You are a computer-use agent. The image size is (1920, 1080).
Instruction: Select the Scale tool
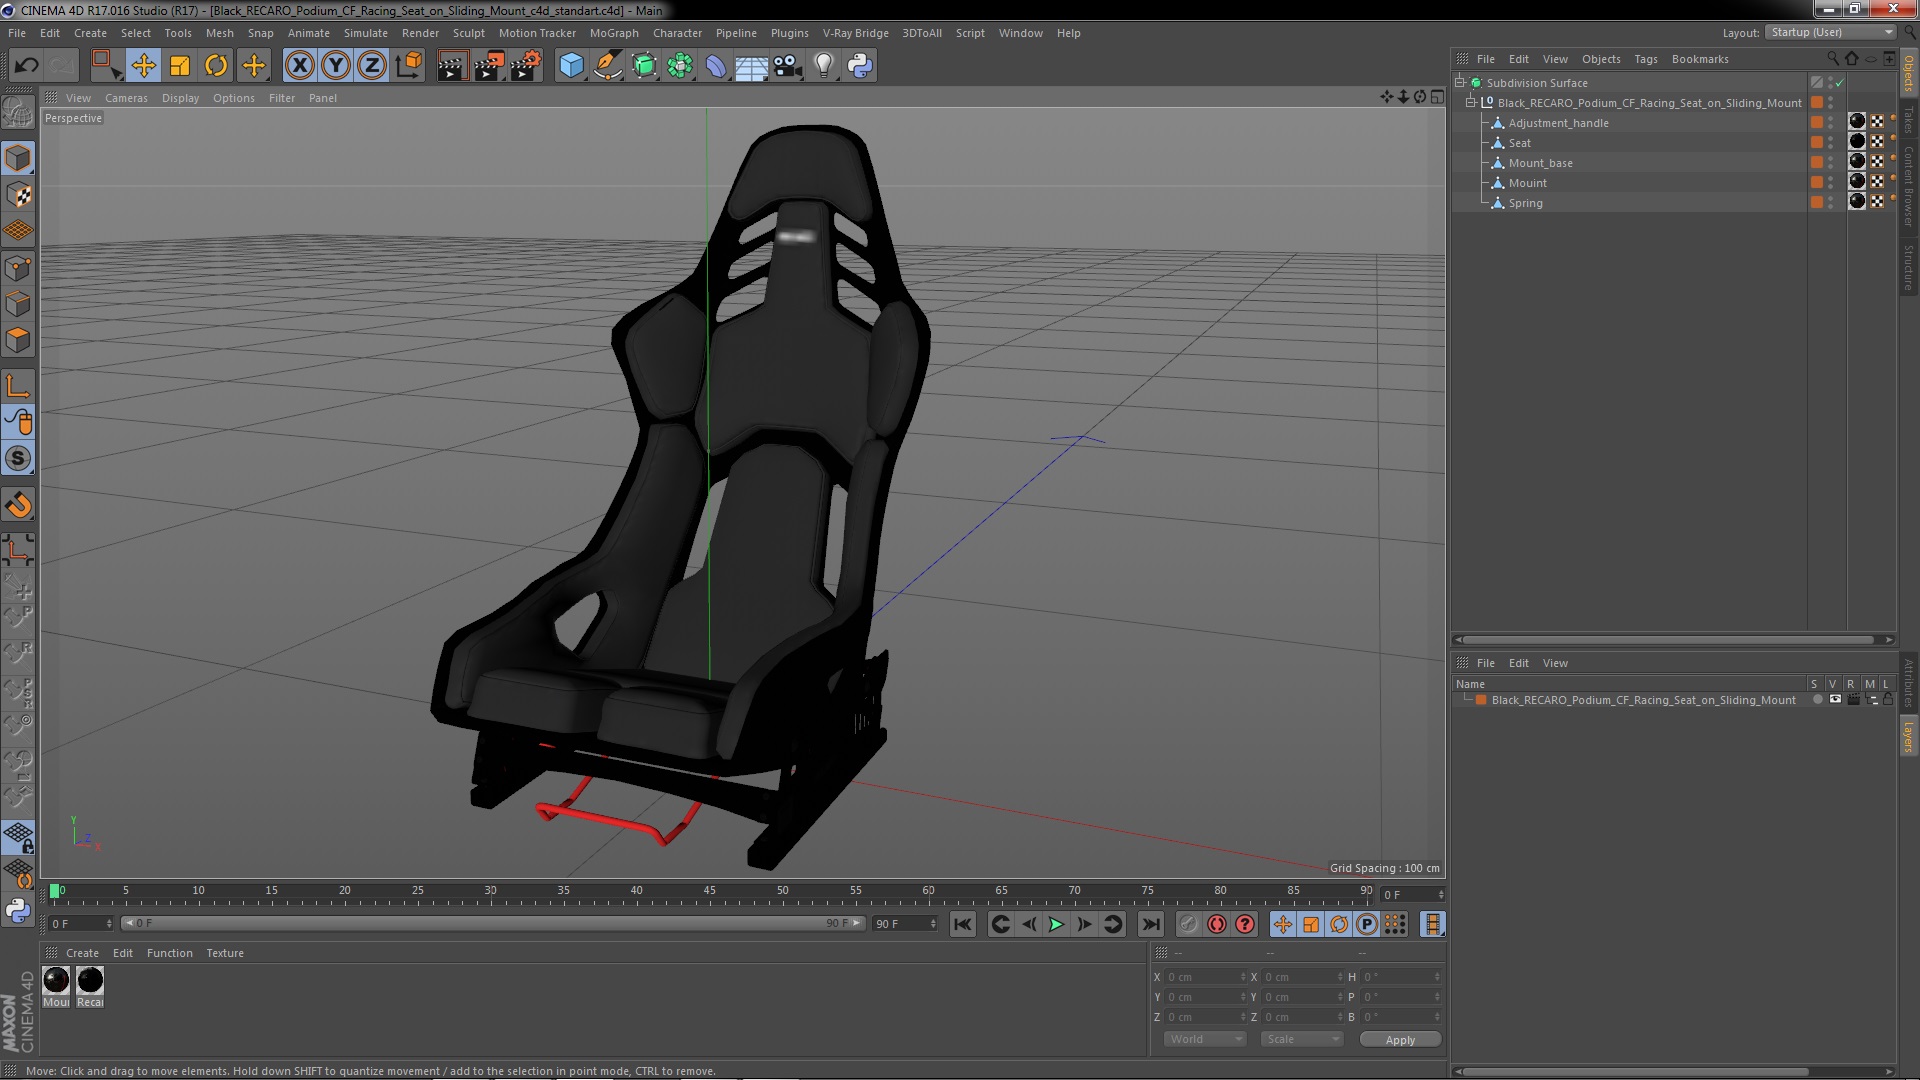coord(180,66)
